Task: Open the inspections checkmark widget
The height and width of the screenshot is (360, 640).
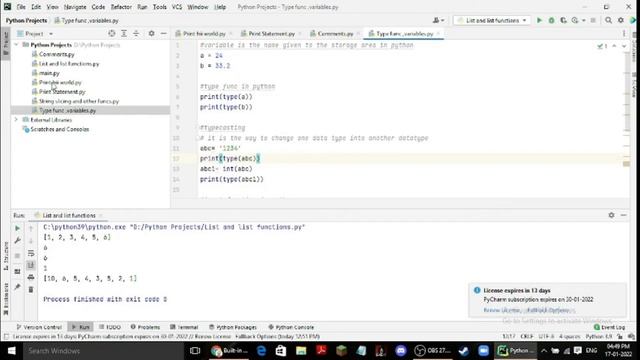Action: [x=602, y=46]
